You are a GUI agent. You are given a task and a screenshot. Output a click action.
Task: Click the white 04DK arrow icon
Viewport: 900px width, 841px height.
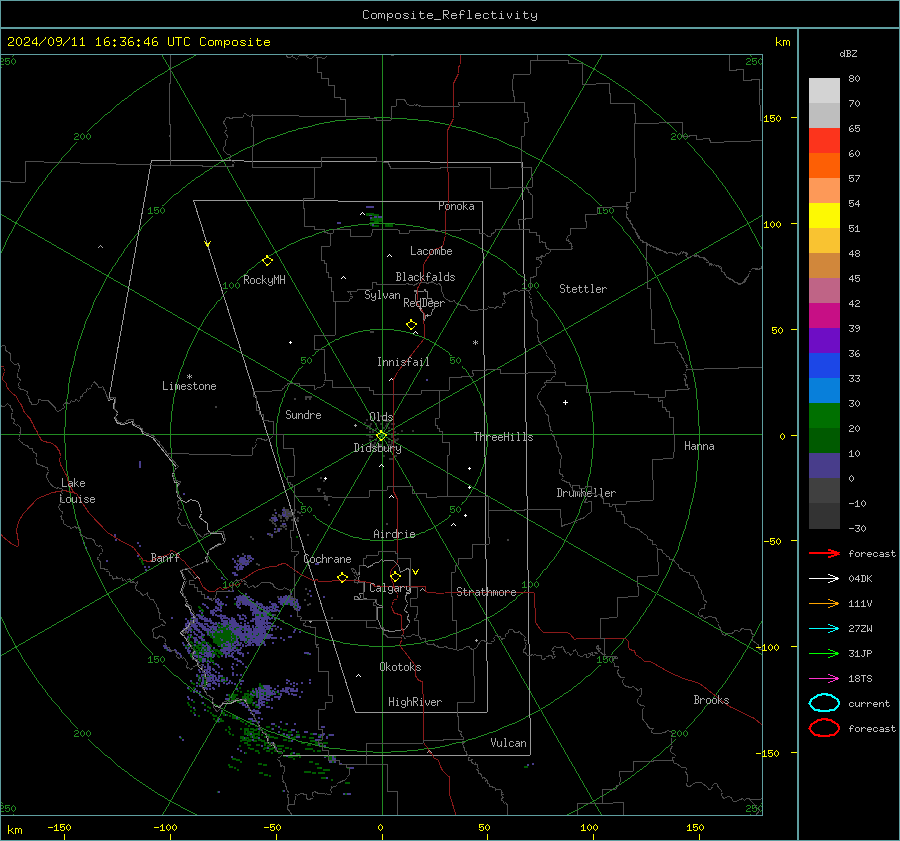[x=824, y=579]
